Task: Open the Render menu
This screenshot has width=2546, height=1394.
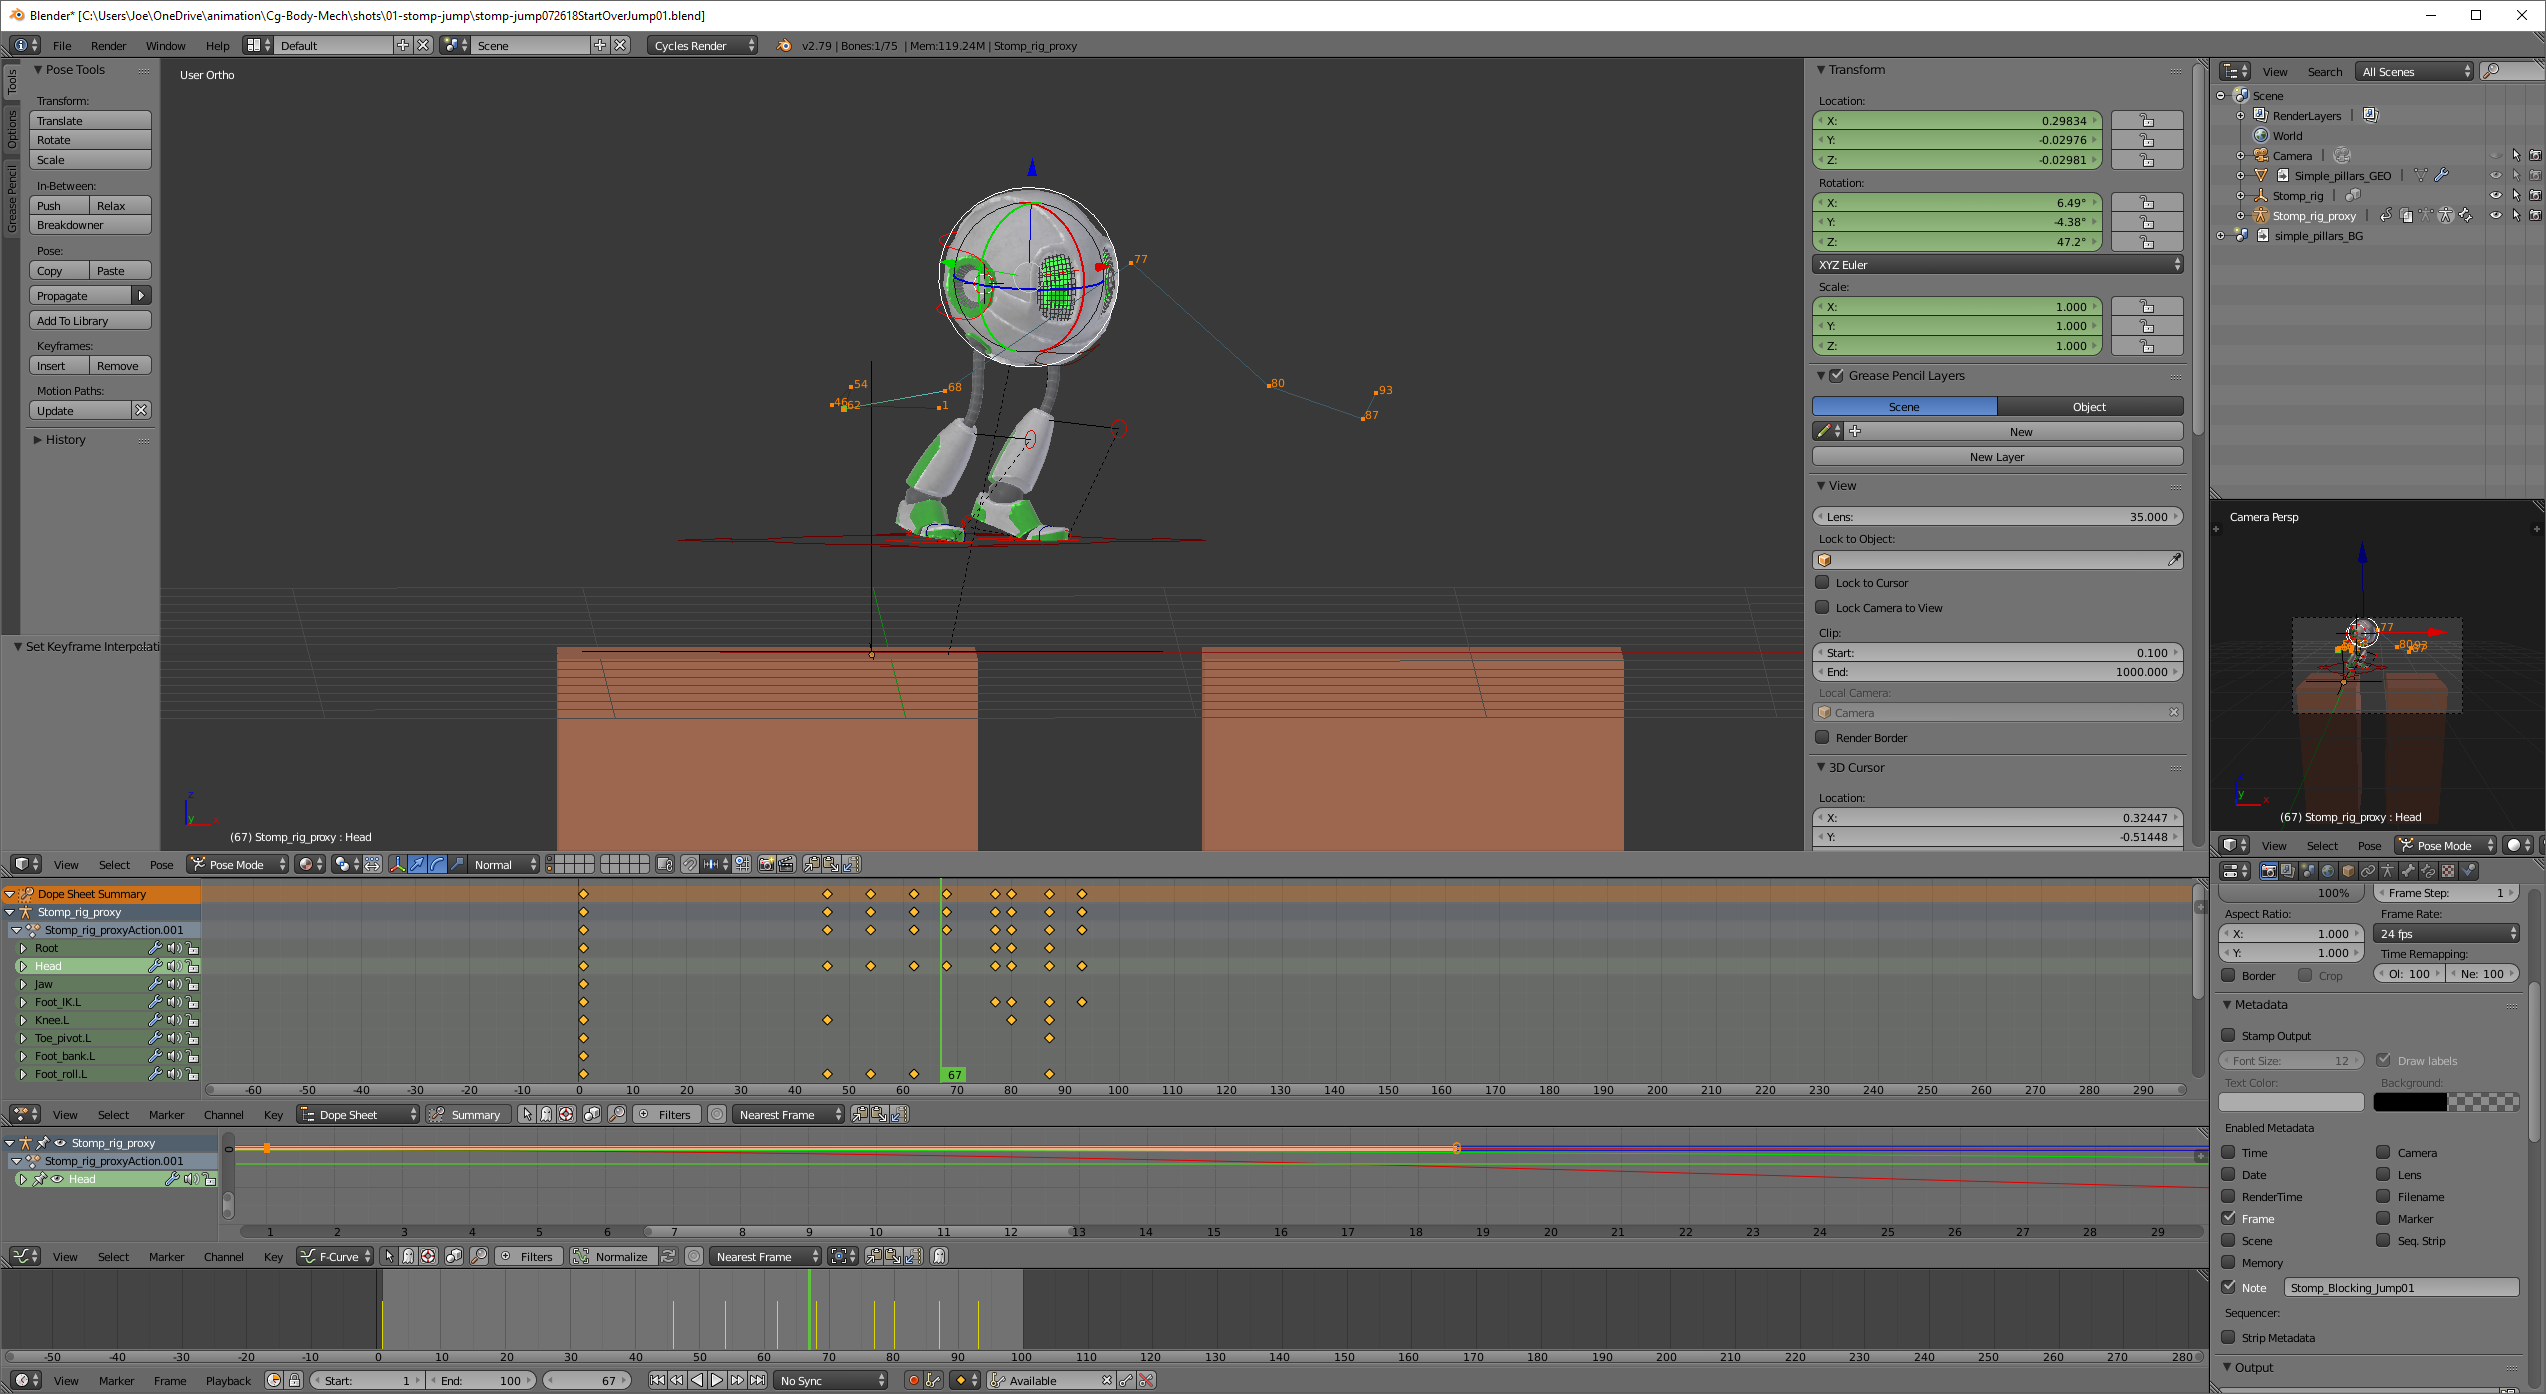Action: tap(108, 46)
